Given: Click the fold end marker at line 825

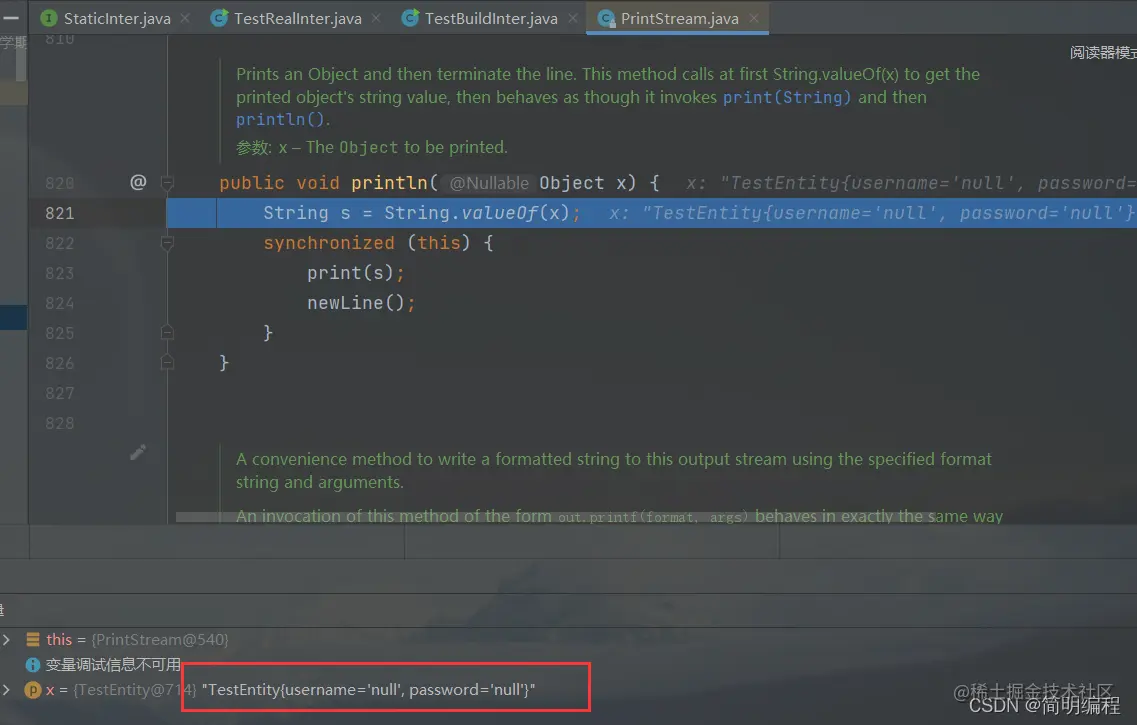Looking at the screenshot, I should 167,333.
